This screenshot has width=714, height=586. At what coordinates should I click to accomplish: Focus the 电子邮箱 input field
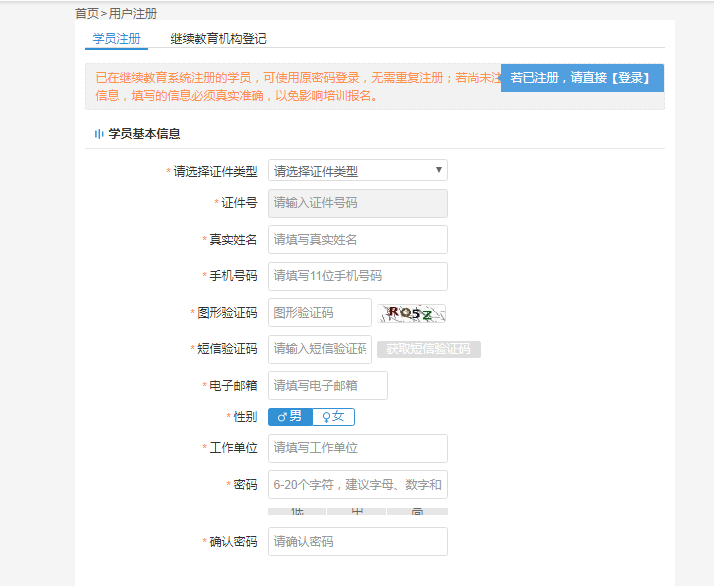click(327, 385)
